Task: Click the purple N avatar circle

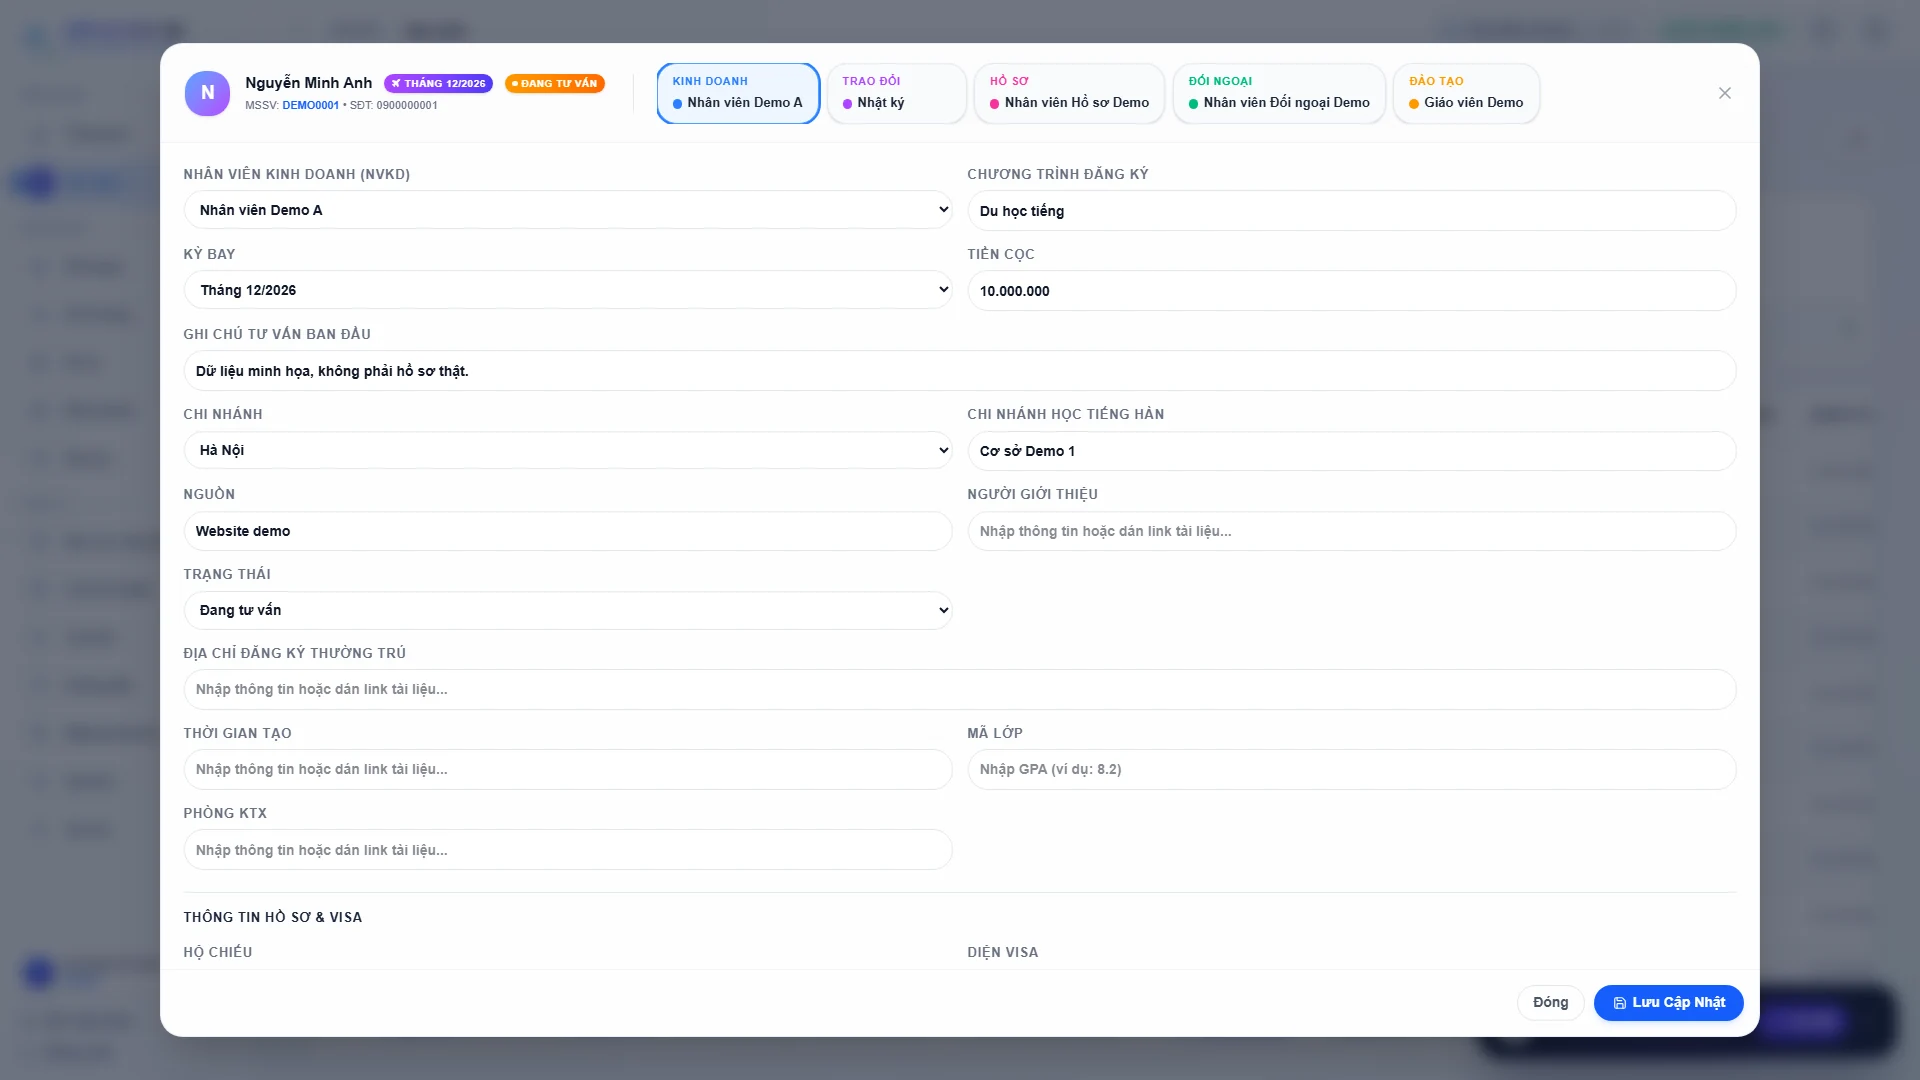Action: click(207, 93)
